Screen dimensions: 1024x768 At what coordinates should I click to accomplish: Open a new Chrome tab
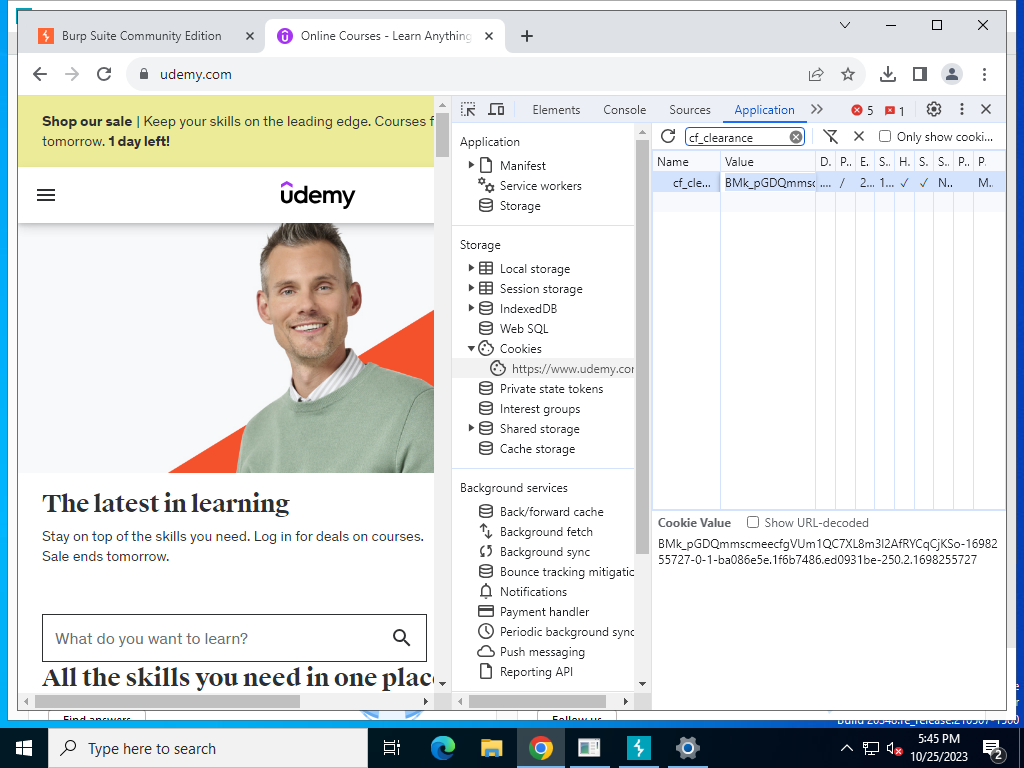[x=527, y=36]
